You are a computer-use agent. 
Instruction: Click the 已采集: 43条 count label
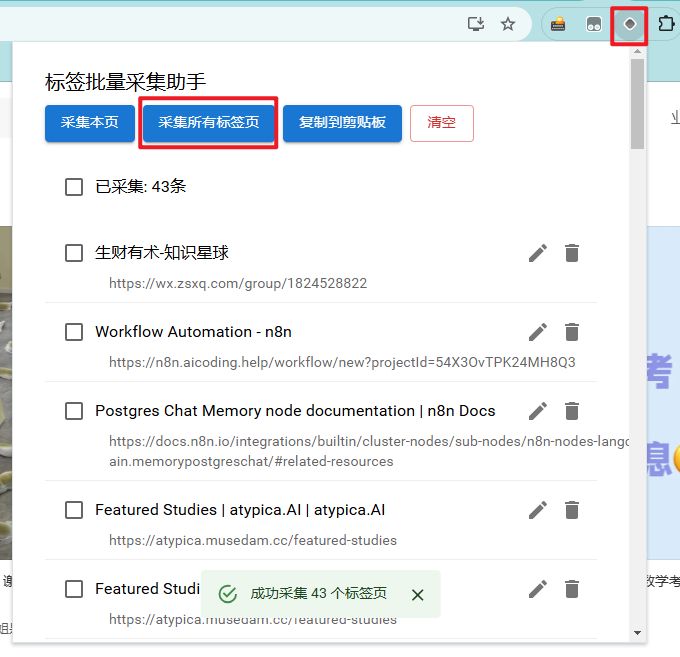pyautogui.click(x=141, y=187)
